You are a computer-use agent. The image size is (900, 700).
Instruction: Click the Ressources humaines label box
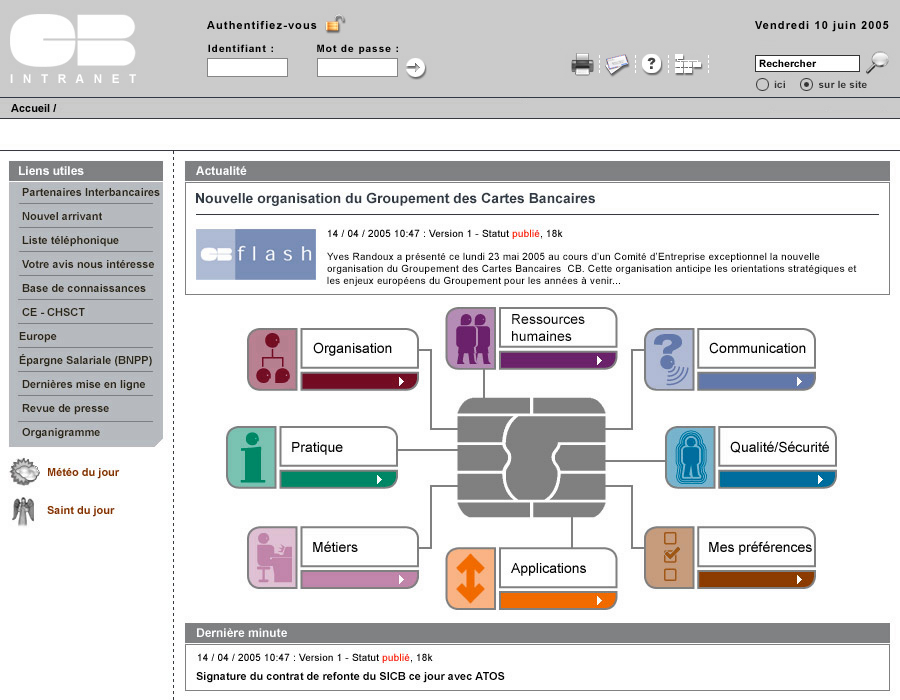558,328
